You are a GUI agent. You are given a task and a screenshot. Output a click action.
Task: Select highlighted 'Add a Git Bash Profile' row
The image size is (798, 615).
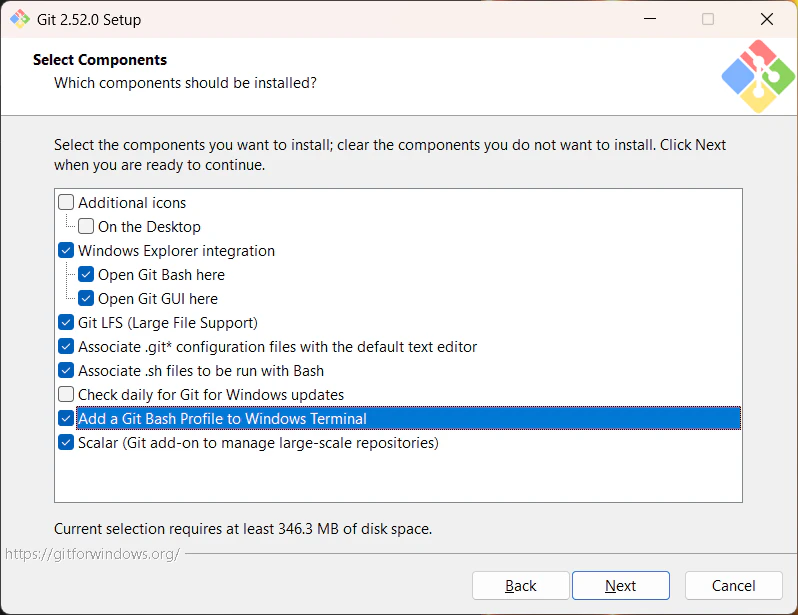point(408,418)
